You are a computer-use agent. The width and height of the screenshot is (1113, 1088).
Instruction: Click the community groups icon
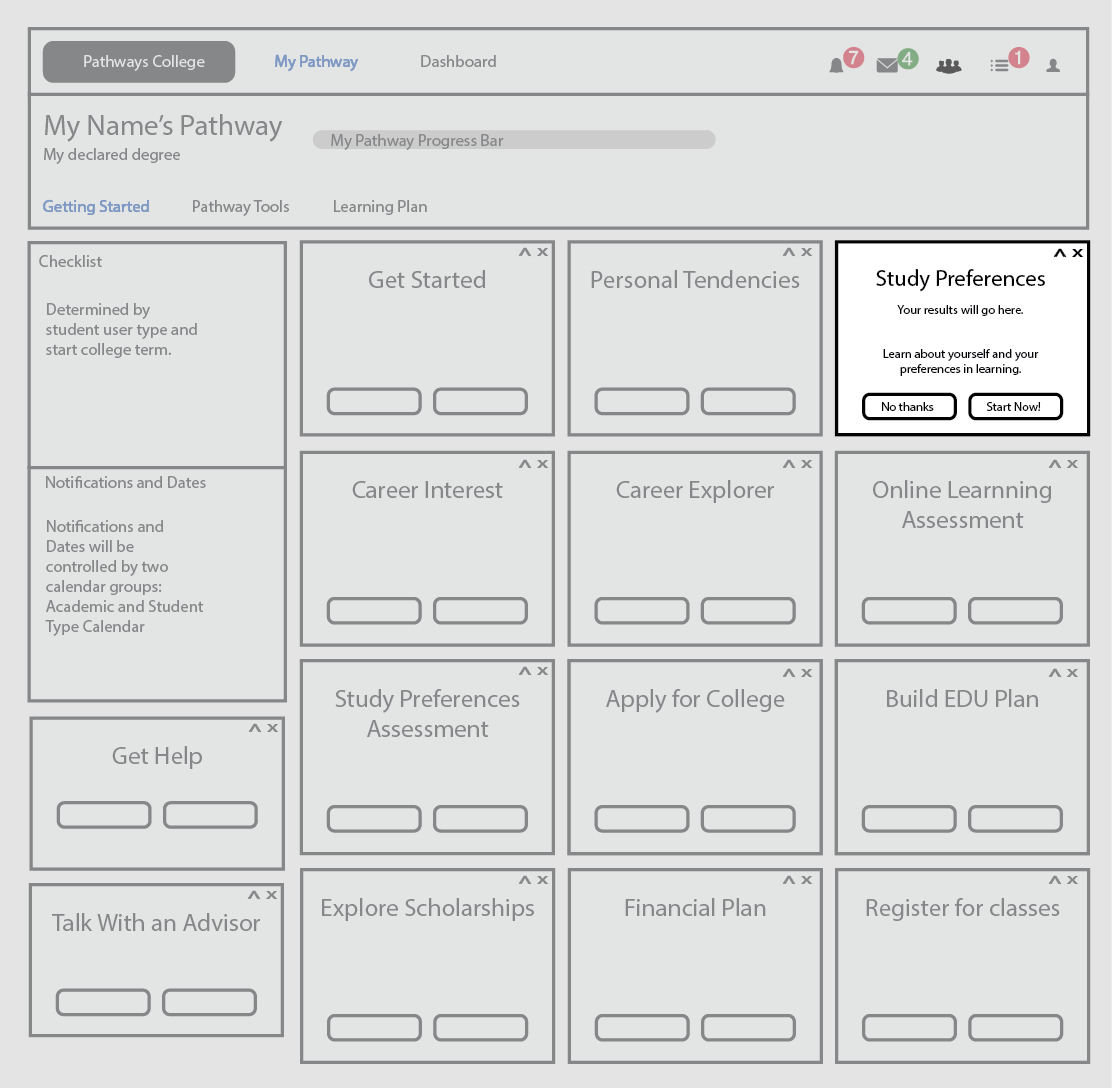tap(947, 64)
